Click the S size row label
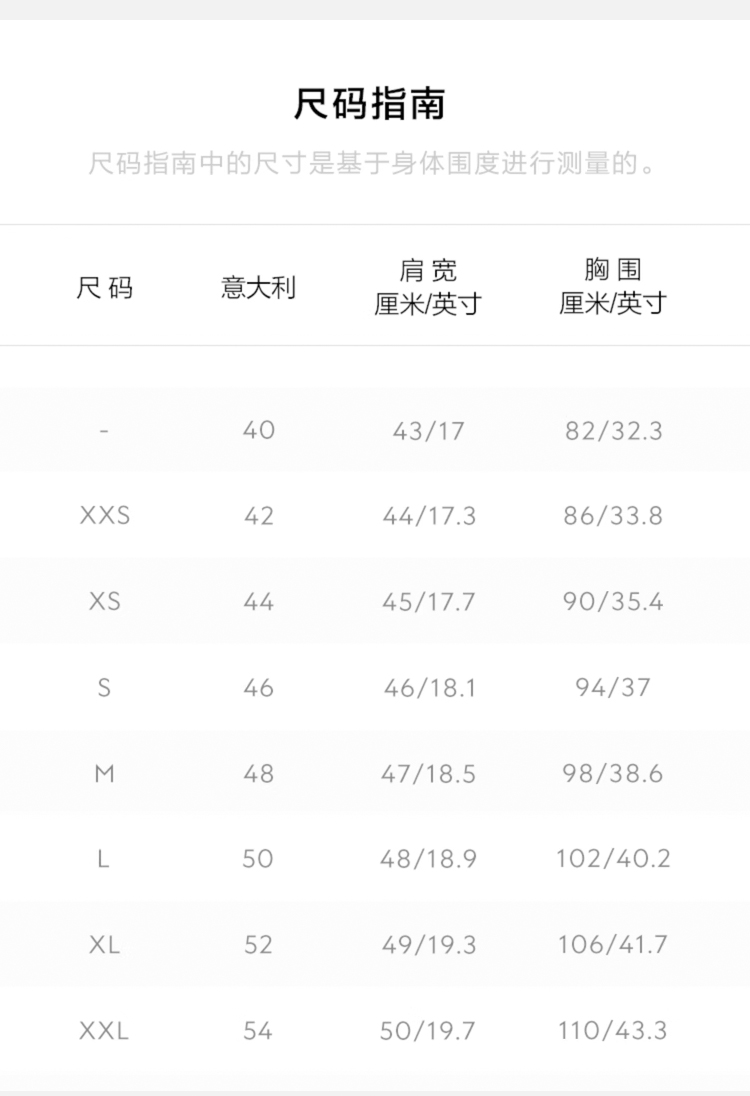 [x=104, y=688]
